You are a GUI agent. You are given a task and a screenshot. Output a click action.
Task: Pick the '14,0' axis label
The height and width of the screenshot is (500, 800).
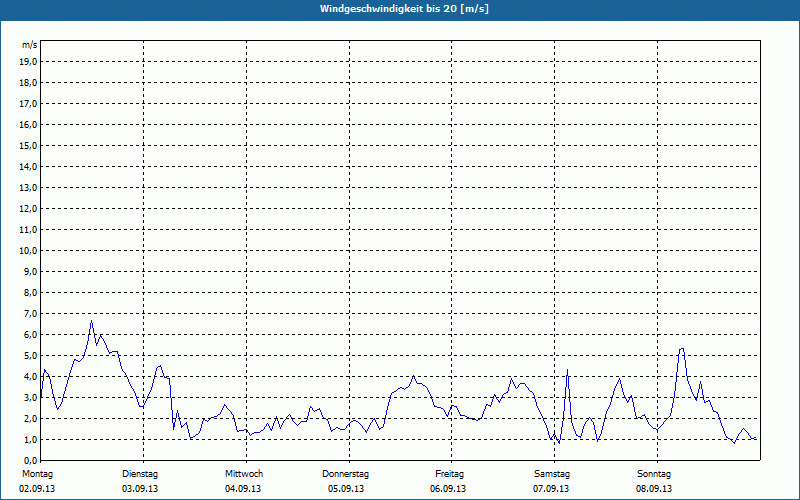(x=29, y=166)
